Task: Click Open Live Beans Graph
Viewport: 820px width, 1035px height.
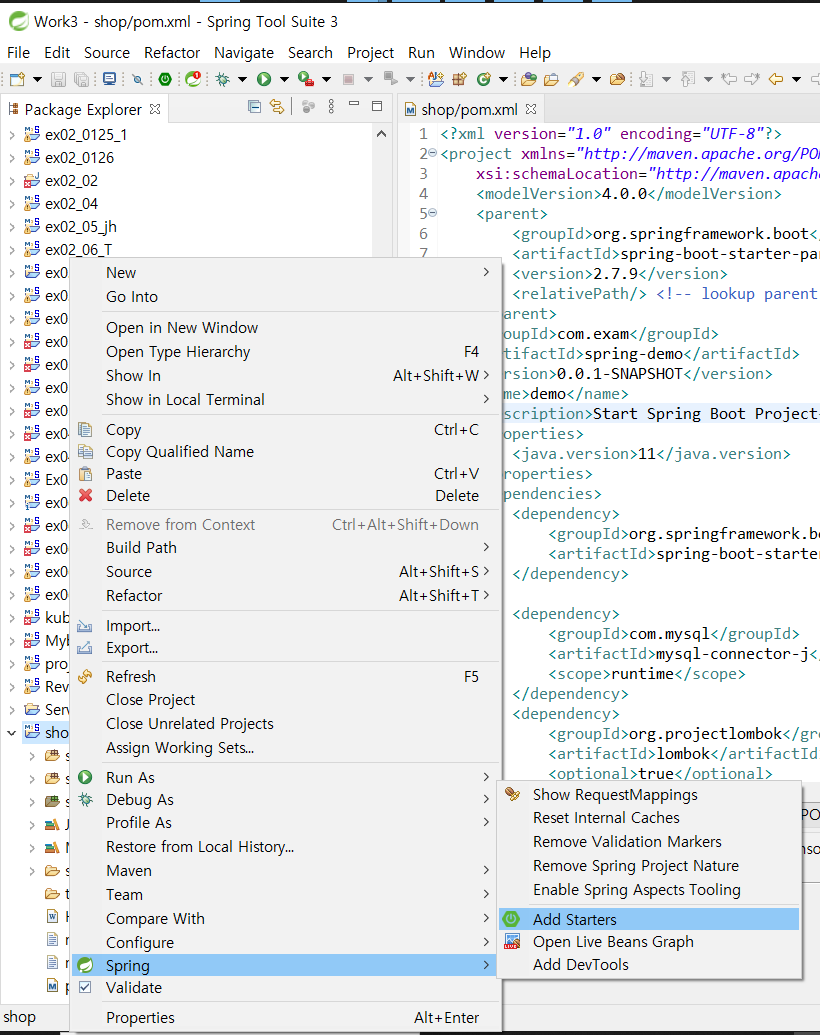Action: coord(649,942)
